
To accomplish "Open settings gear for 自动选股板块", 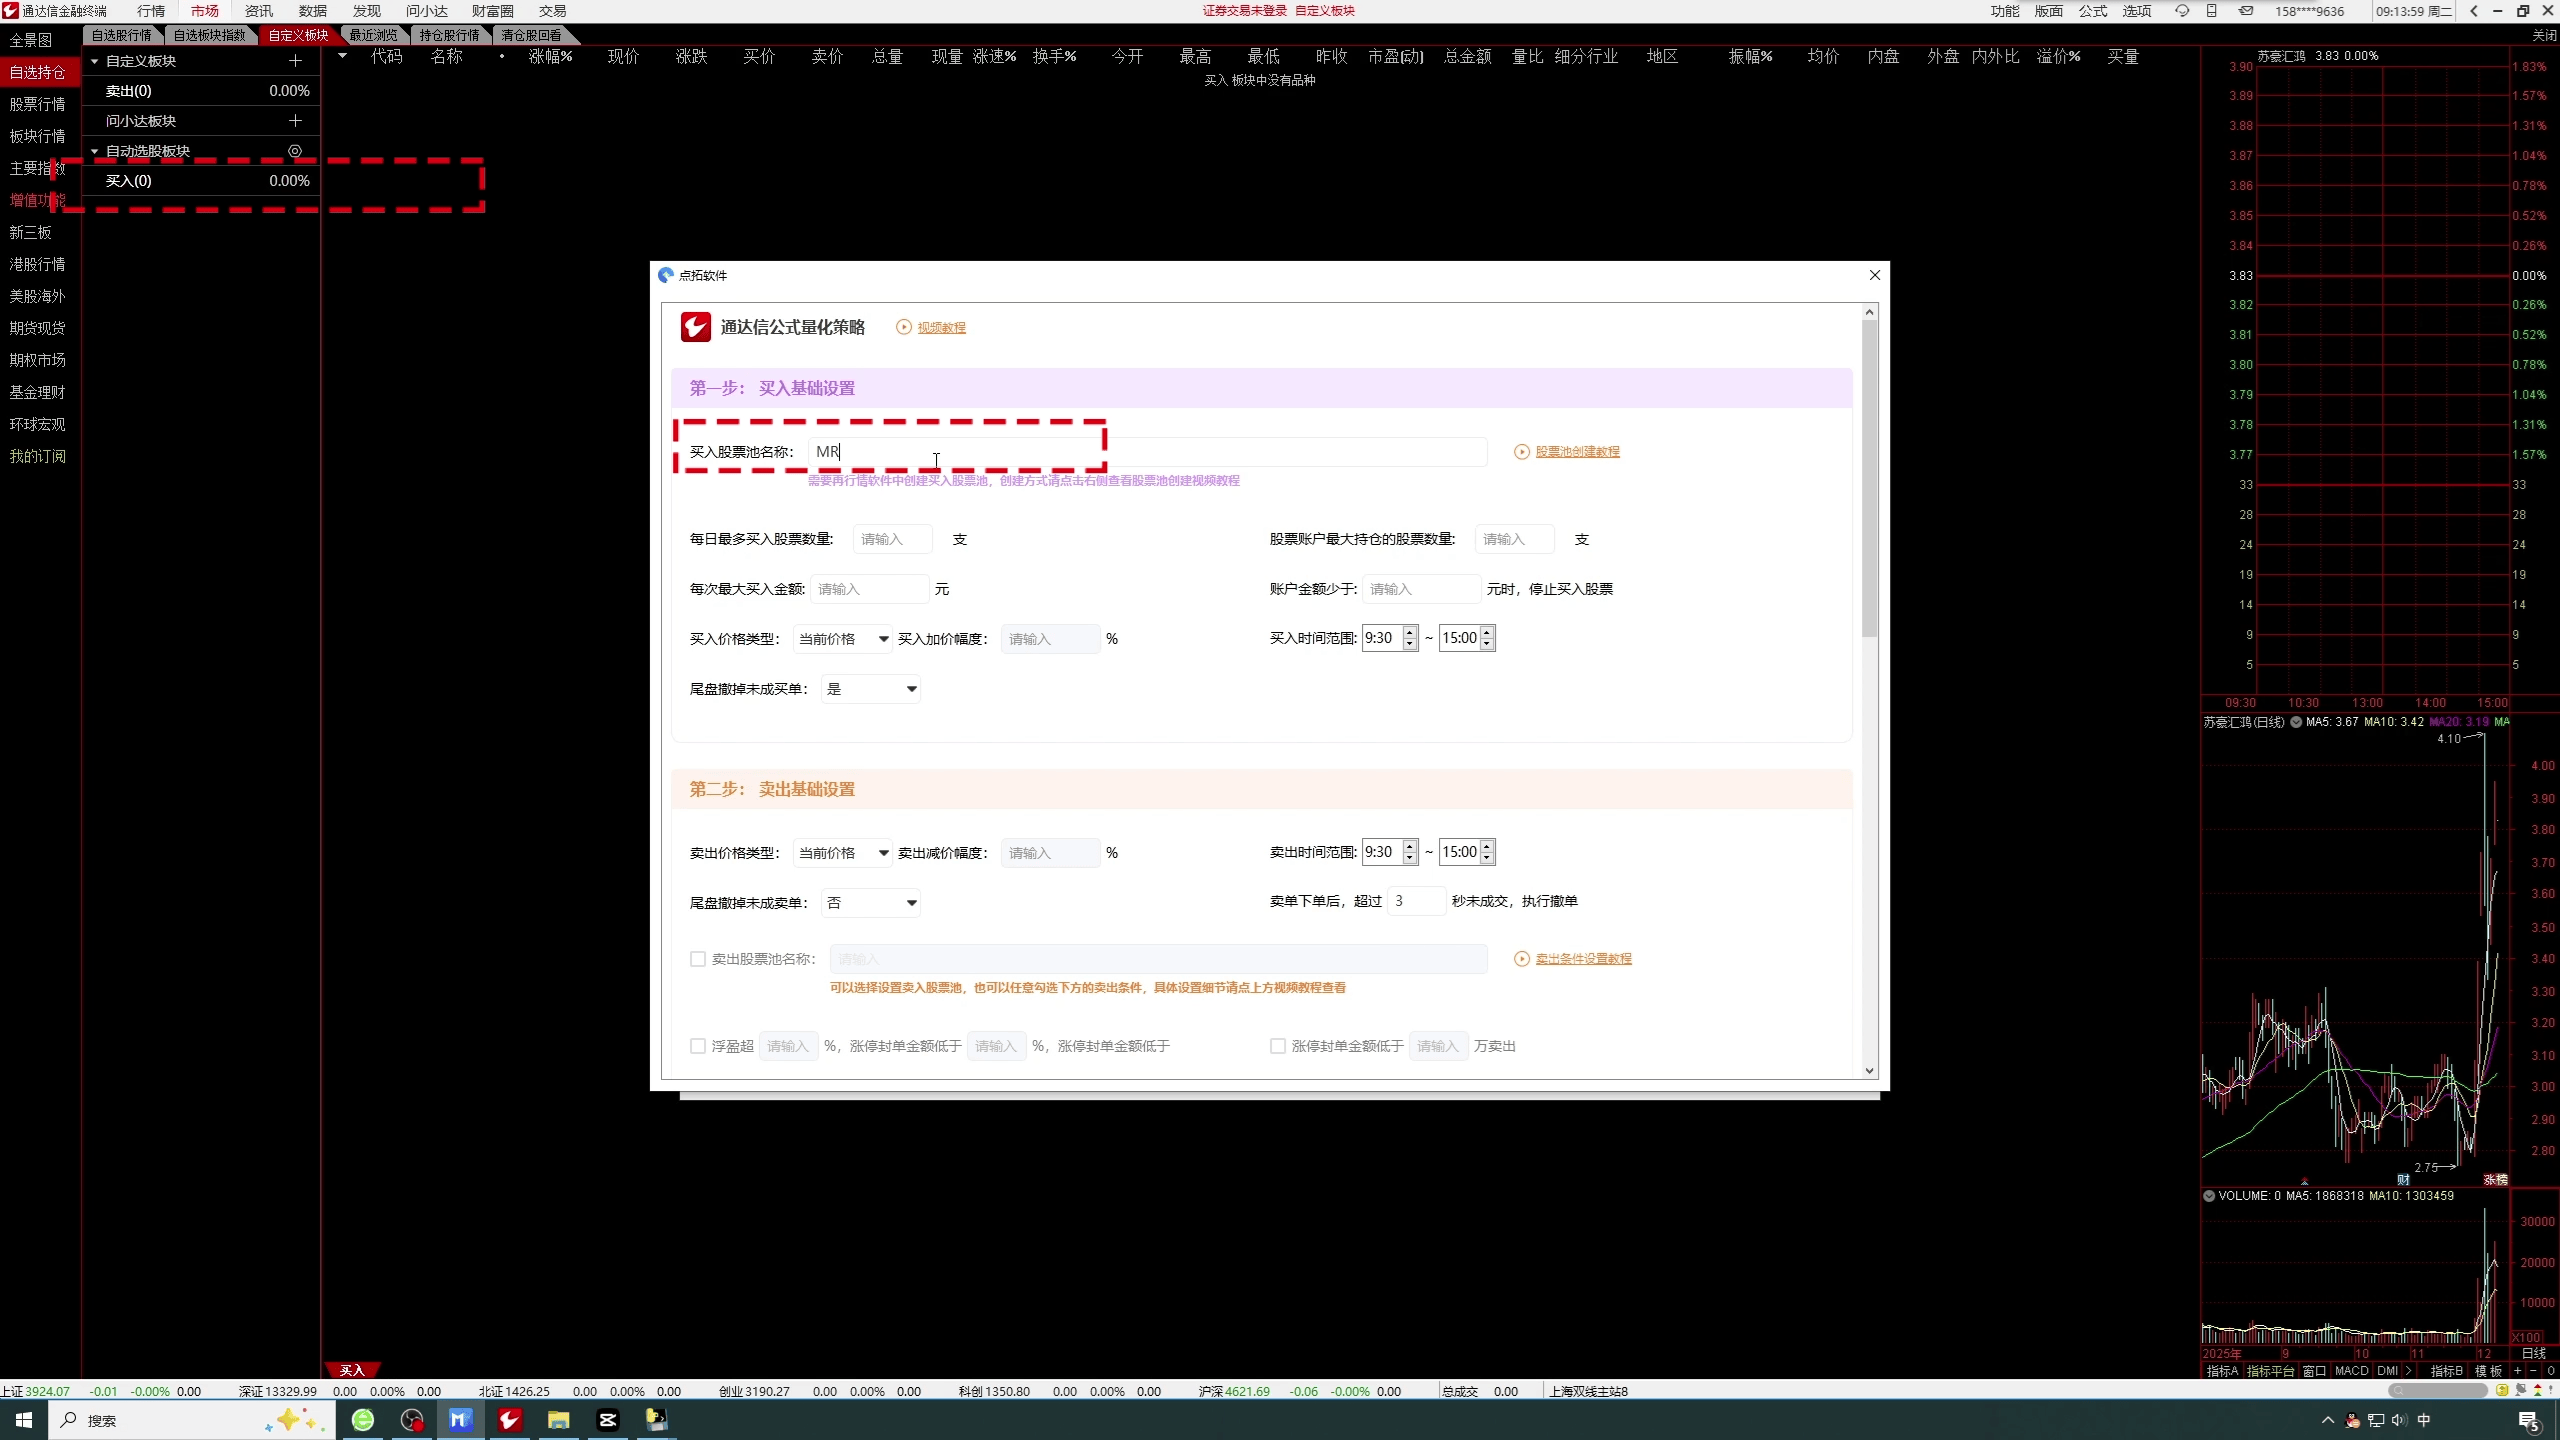I will click(x=295, y=151).
